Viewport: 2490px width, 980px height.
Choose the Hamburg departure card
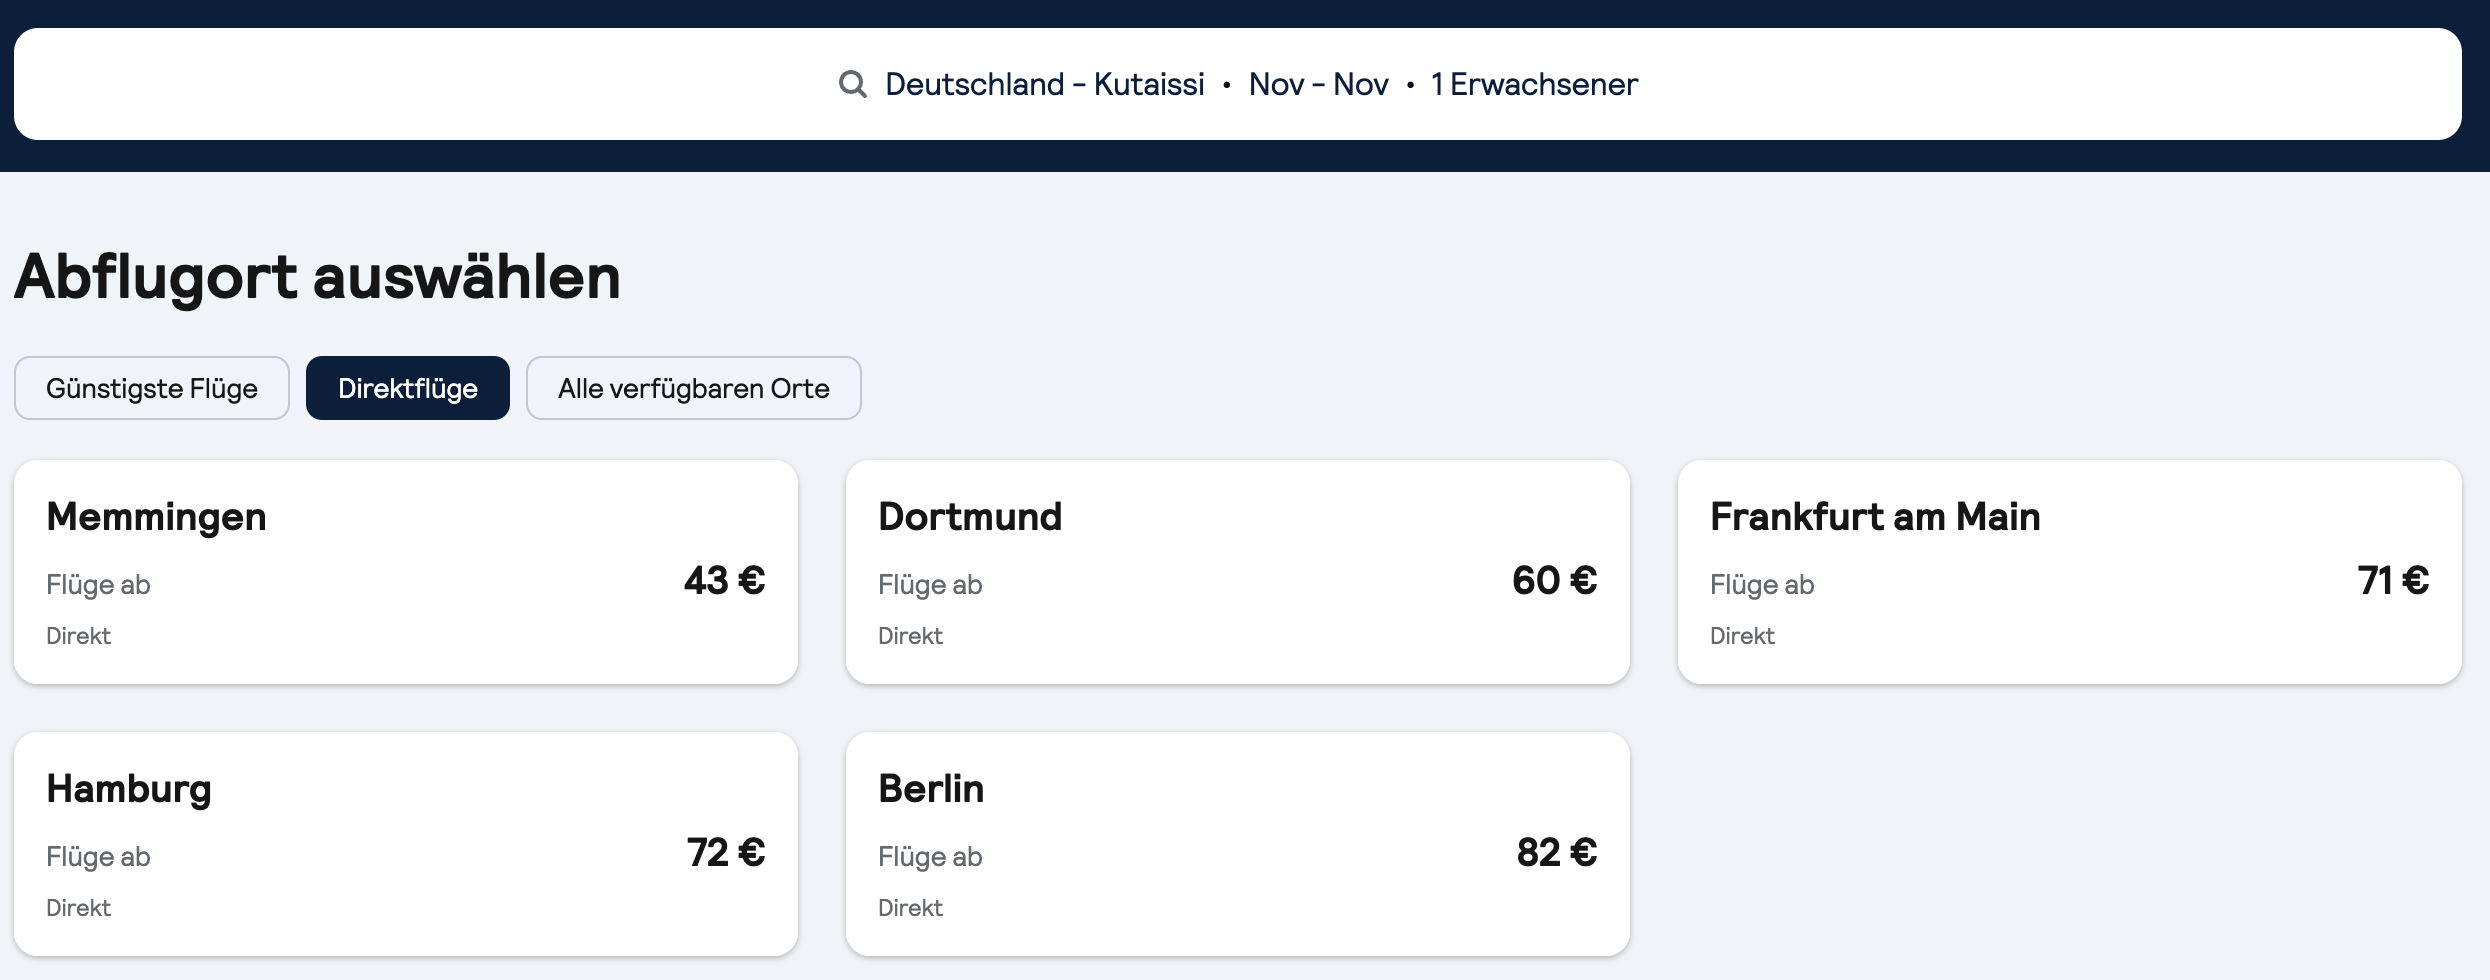[406, 844]
